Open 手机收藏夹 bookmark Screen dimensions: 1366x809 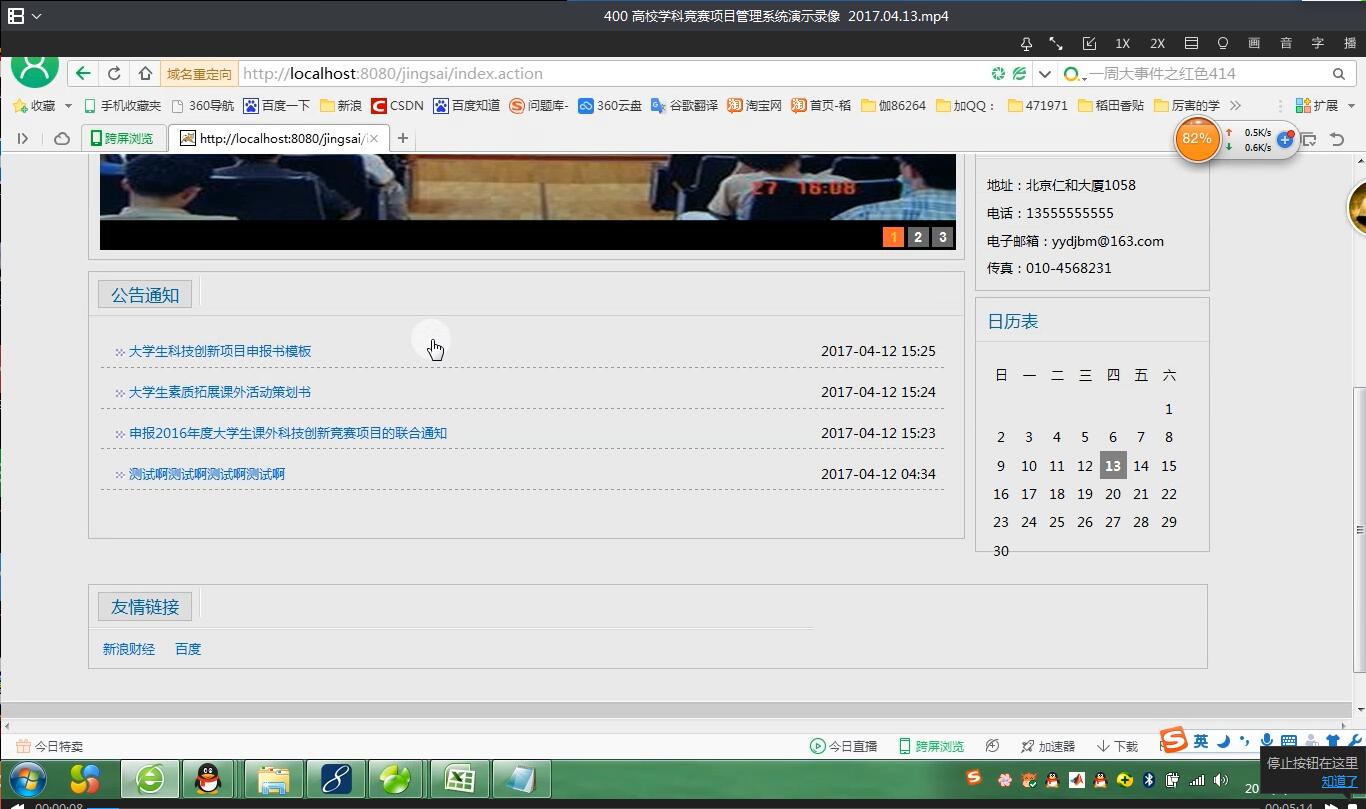(122, 105)
